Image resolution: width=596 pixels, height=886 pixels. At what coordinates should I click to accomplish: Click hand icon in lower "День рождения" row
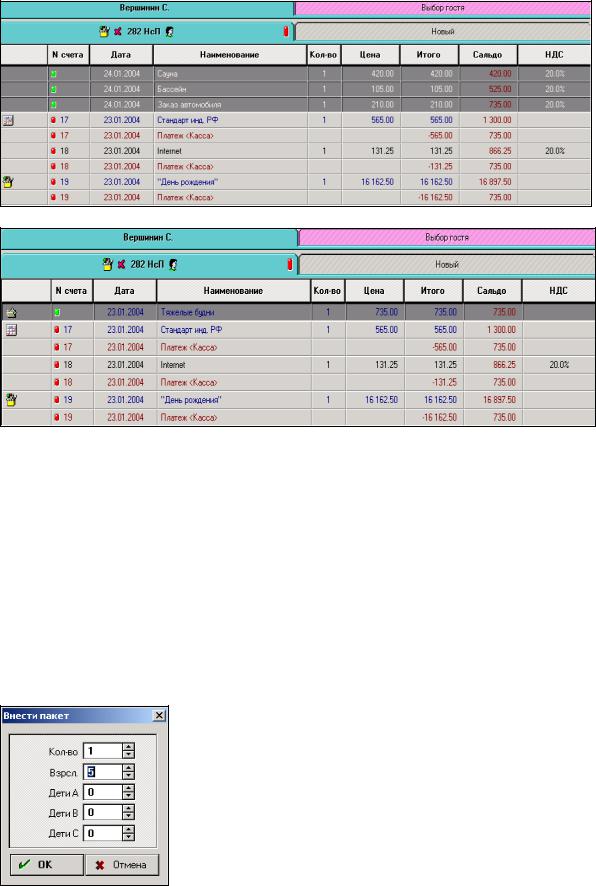[11, 400]
